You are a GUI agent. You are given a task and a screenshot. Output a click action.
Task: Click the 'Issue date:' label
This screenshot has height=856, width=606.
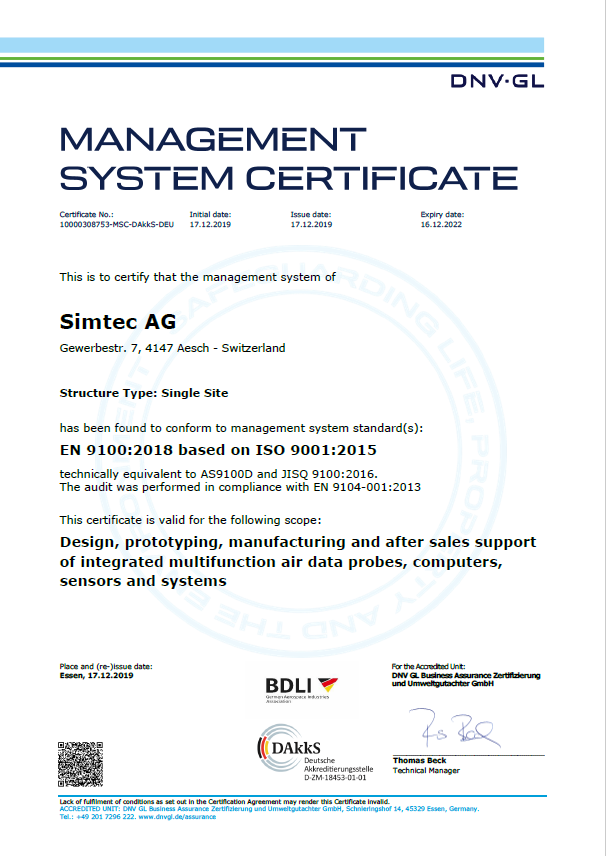[x=311, y=215]
